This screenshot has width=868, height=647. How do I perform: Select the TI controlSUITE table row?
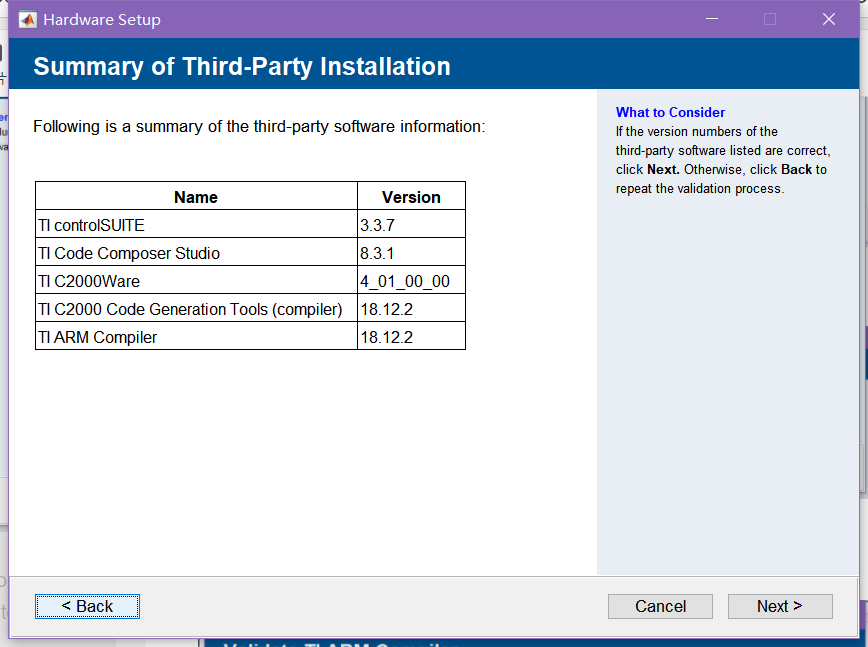pyautogui.click(x=195, y=224)
